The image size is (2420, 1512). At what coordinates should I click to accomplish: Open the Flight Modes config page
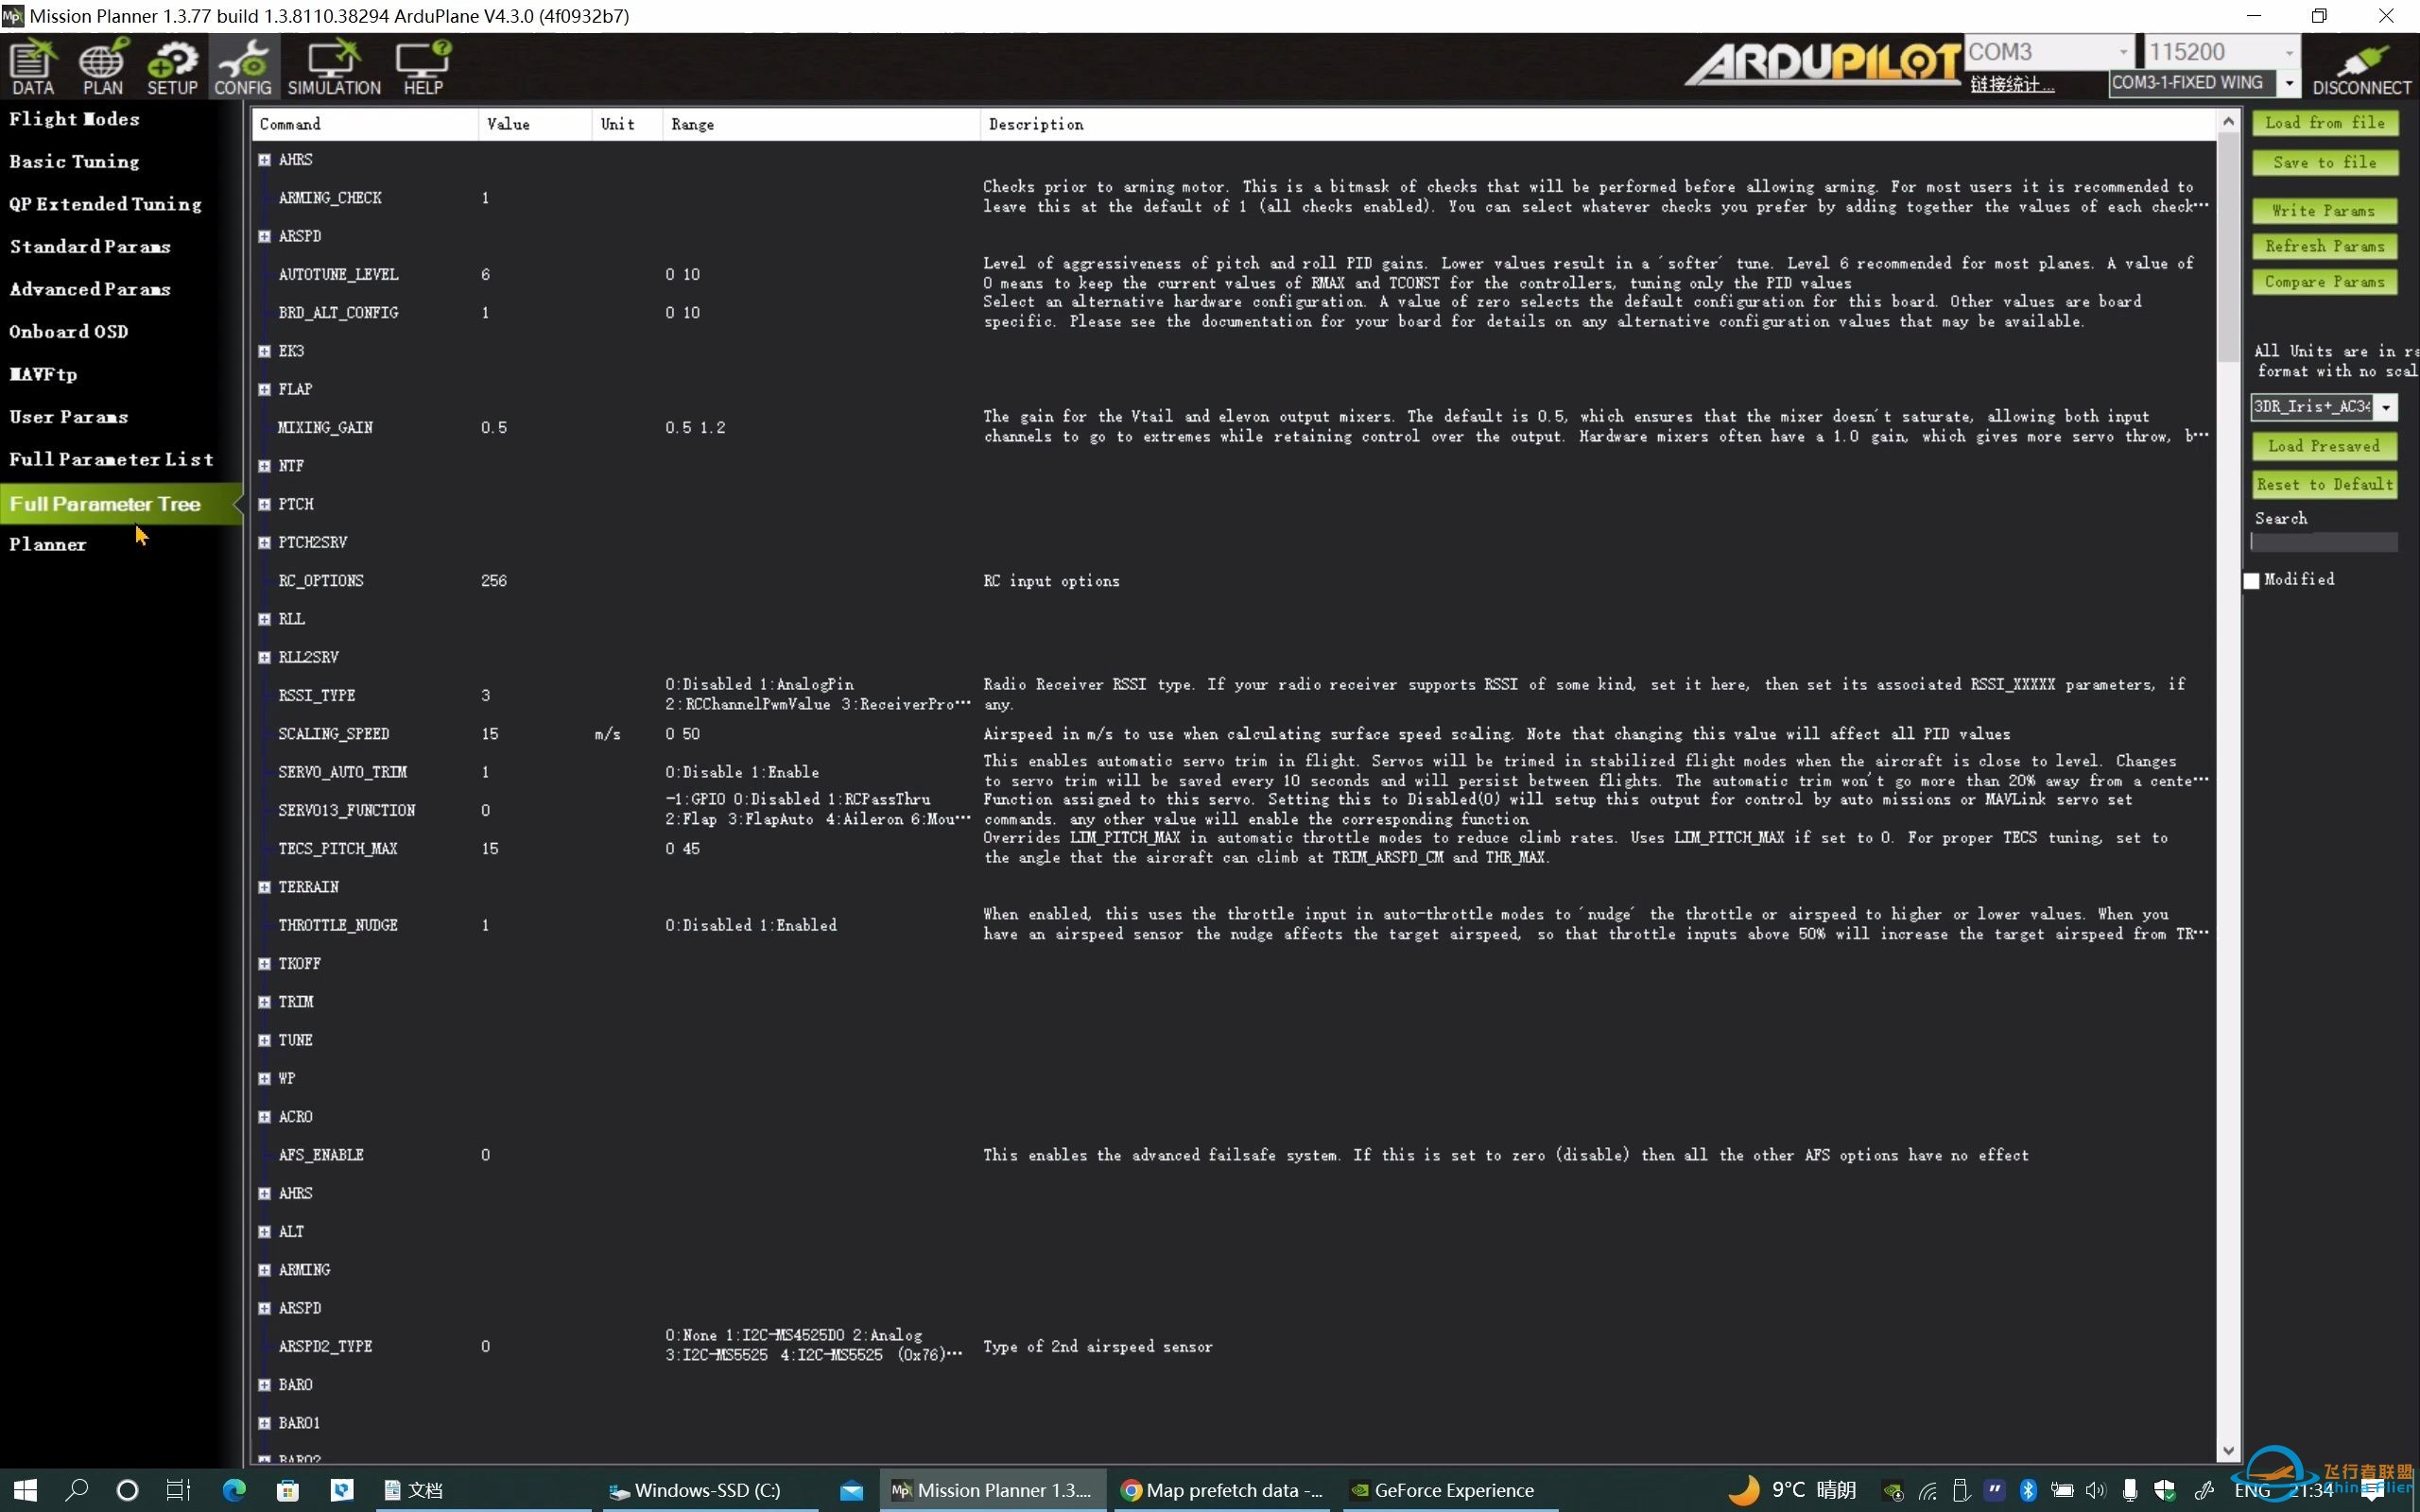coord(74,119)
